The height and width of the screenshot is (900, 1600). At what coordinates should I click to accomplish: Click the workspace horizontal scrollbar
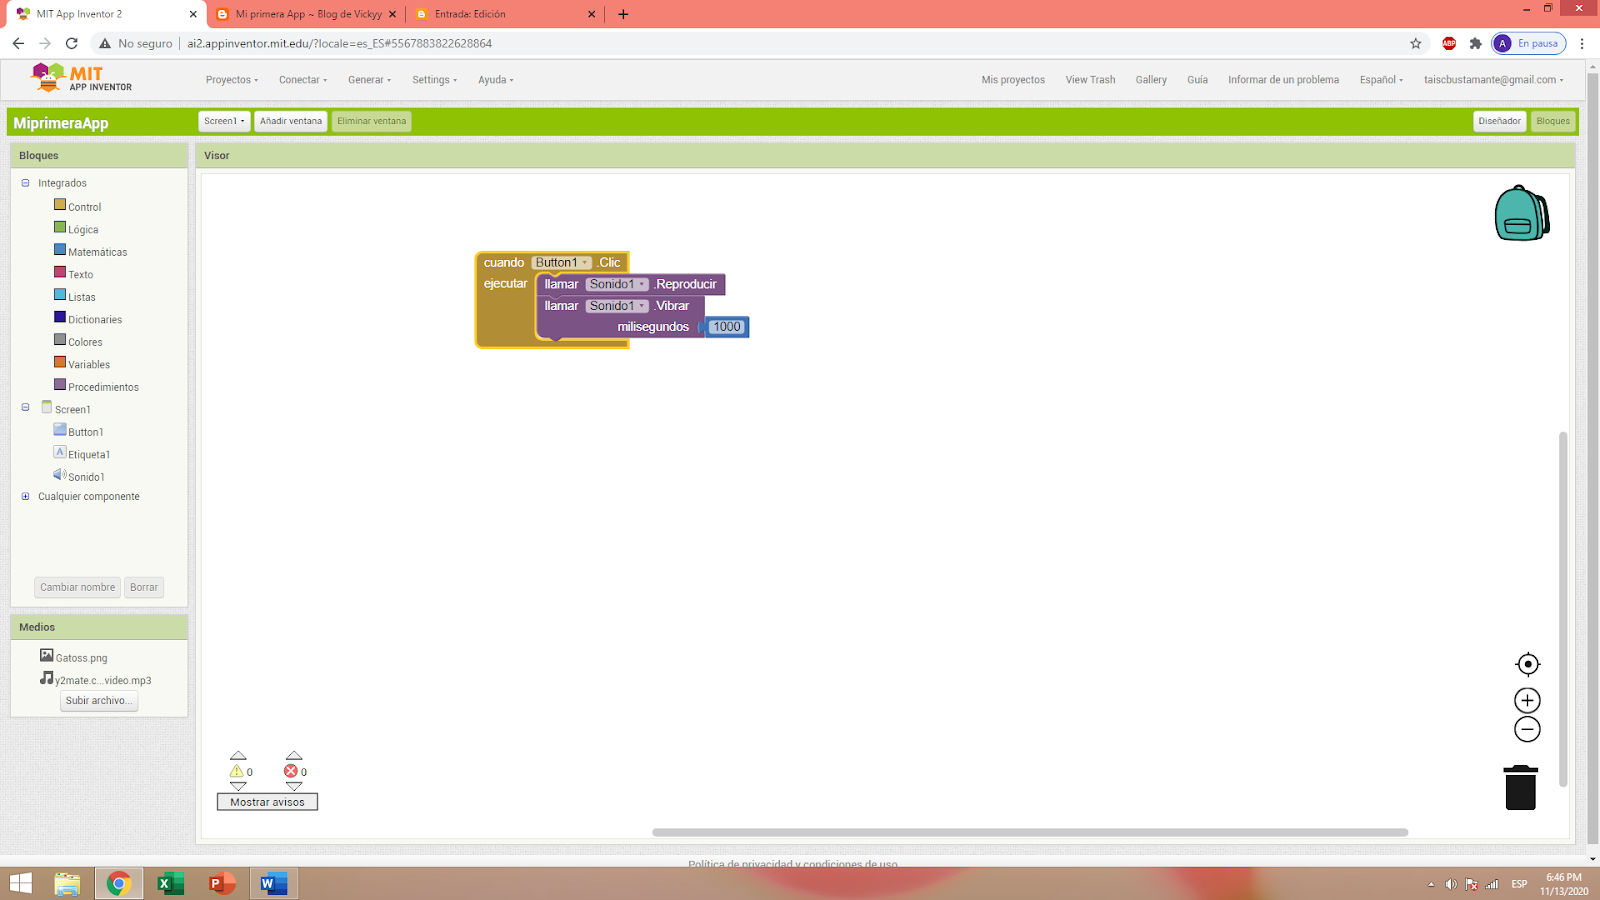click(1030, 832)
